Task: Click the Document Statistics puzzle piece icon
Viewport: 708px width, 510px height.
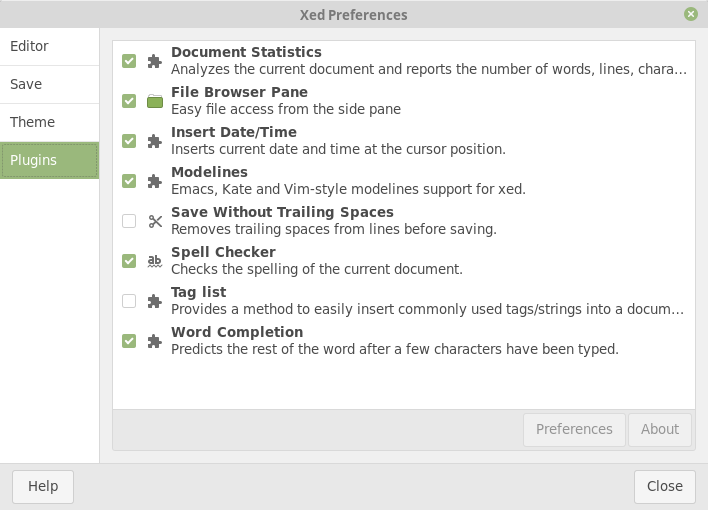Action: point(154,61)
